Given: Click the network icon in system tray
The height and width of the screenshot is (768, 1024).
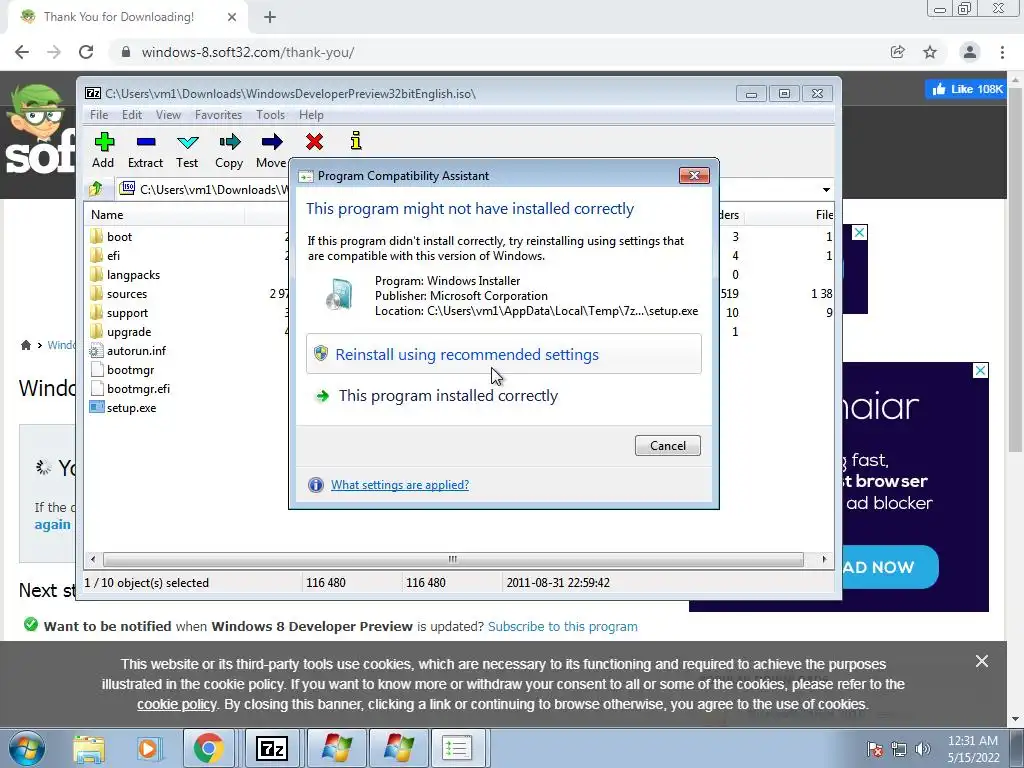Looking at the screenshot, I should pyautogui.click(x=899, y=749).
